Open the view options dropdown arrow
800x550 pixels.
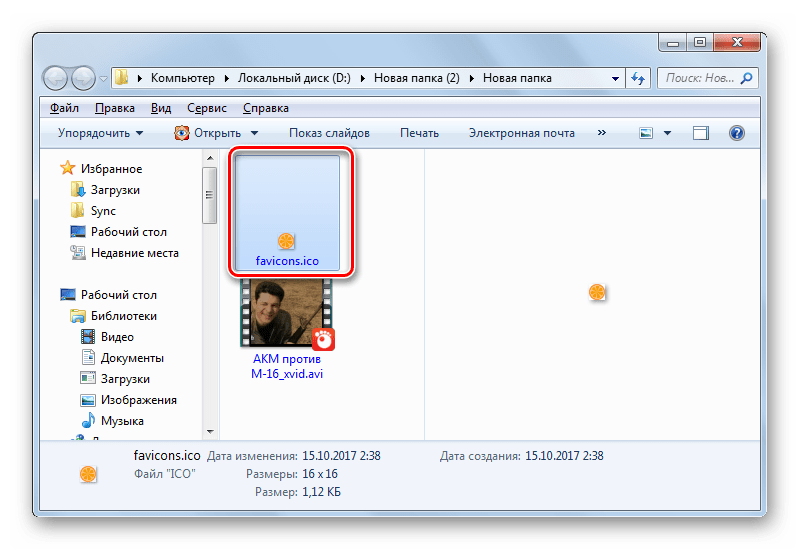tap(667, 133)
